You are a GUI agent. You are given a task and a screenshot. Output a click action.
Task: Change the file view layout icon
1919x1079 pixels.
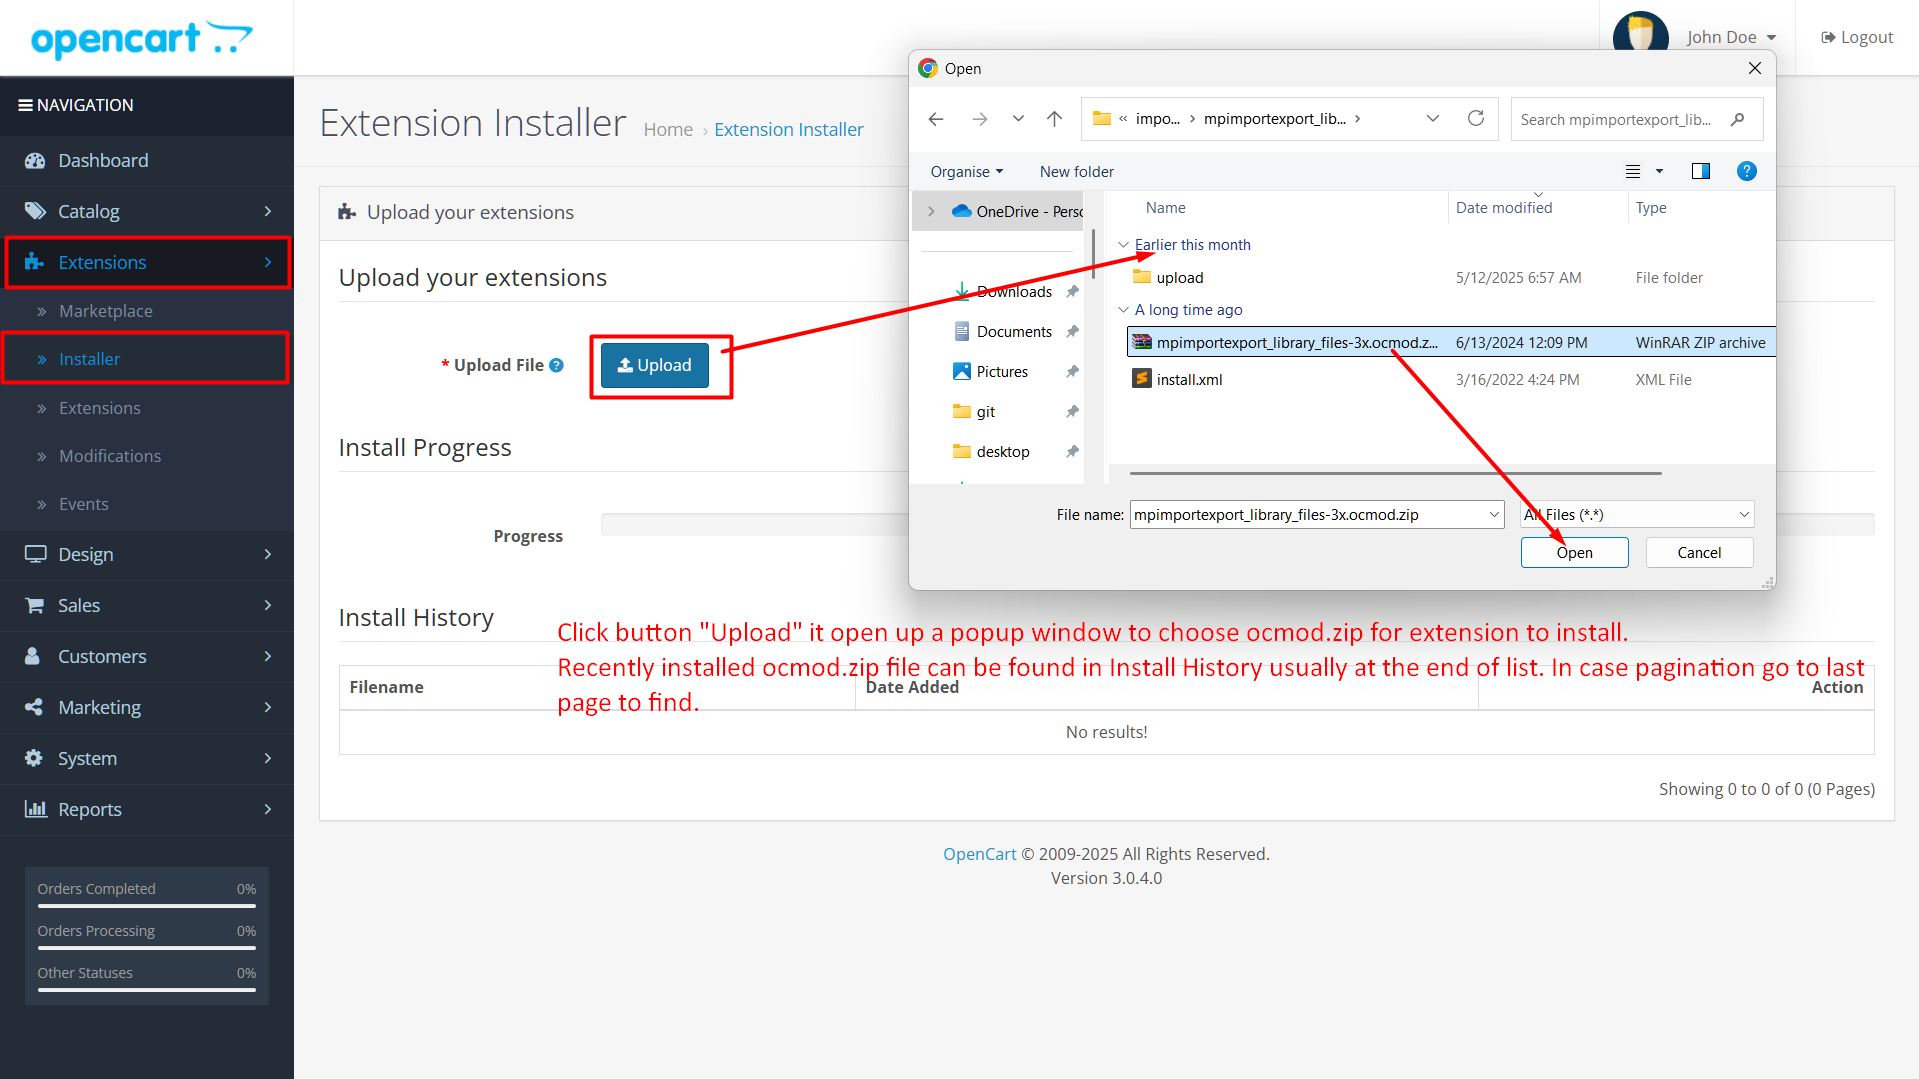coord(1633,171)
